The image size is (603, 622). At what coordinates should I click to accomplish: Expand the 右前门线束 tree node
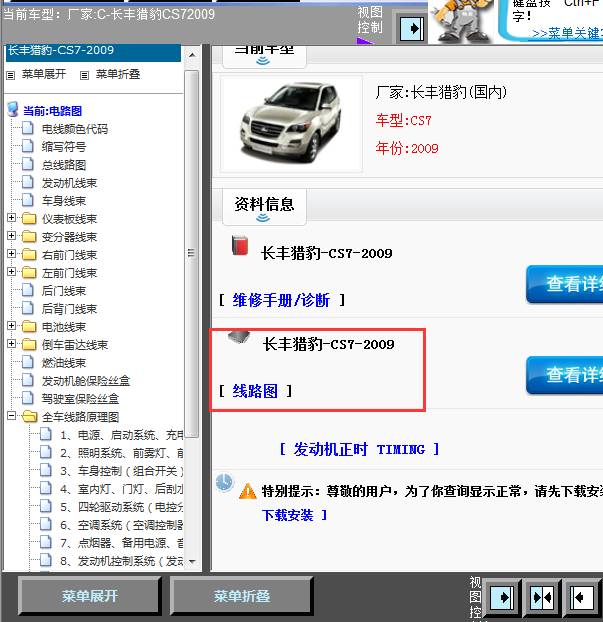click(x=12, y=253)
